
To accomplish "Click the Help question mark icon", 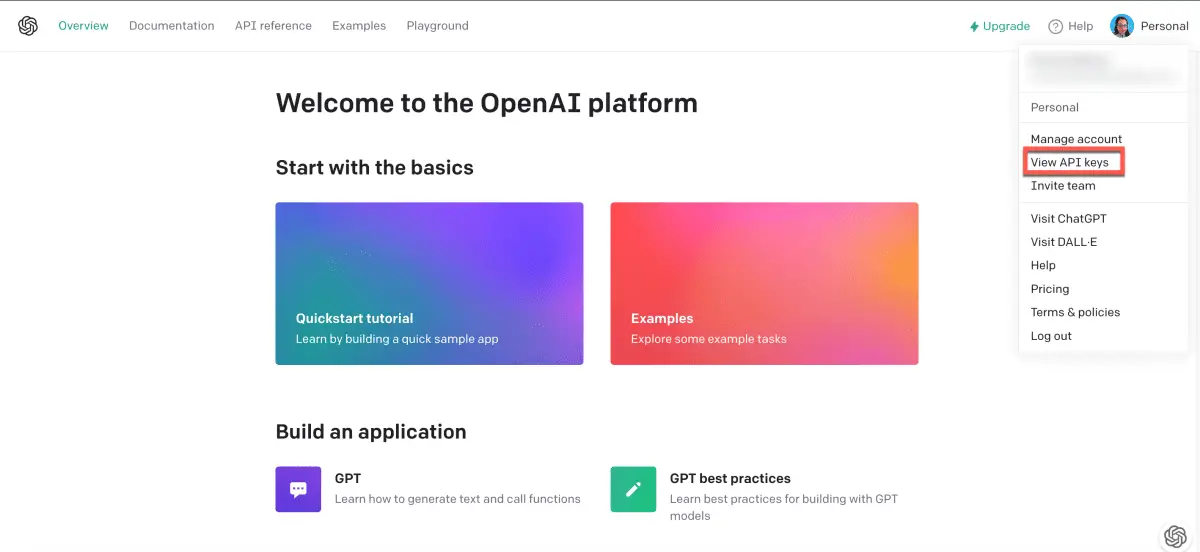I will pyautogui.click(x=1055, y=26).
